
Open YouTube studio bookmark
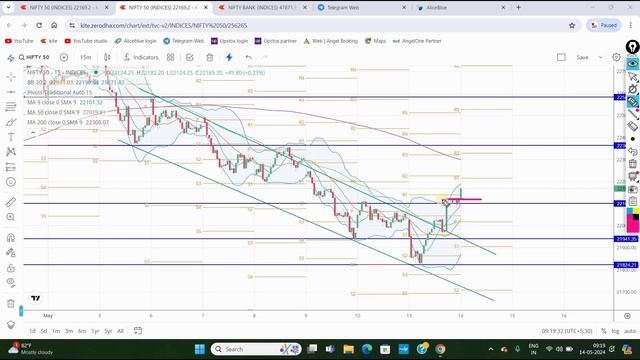click(x=86, y=41)
